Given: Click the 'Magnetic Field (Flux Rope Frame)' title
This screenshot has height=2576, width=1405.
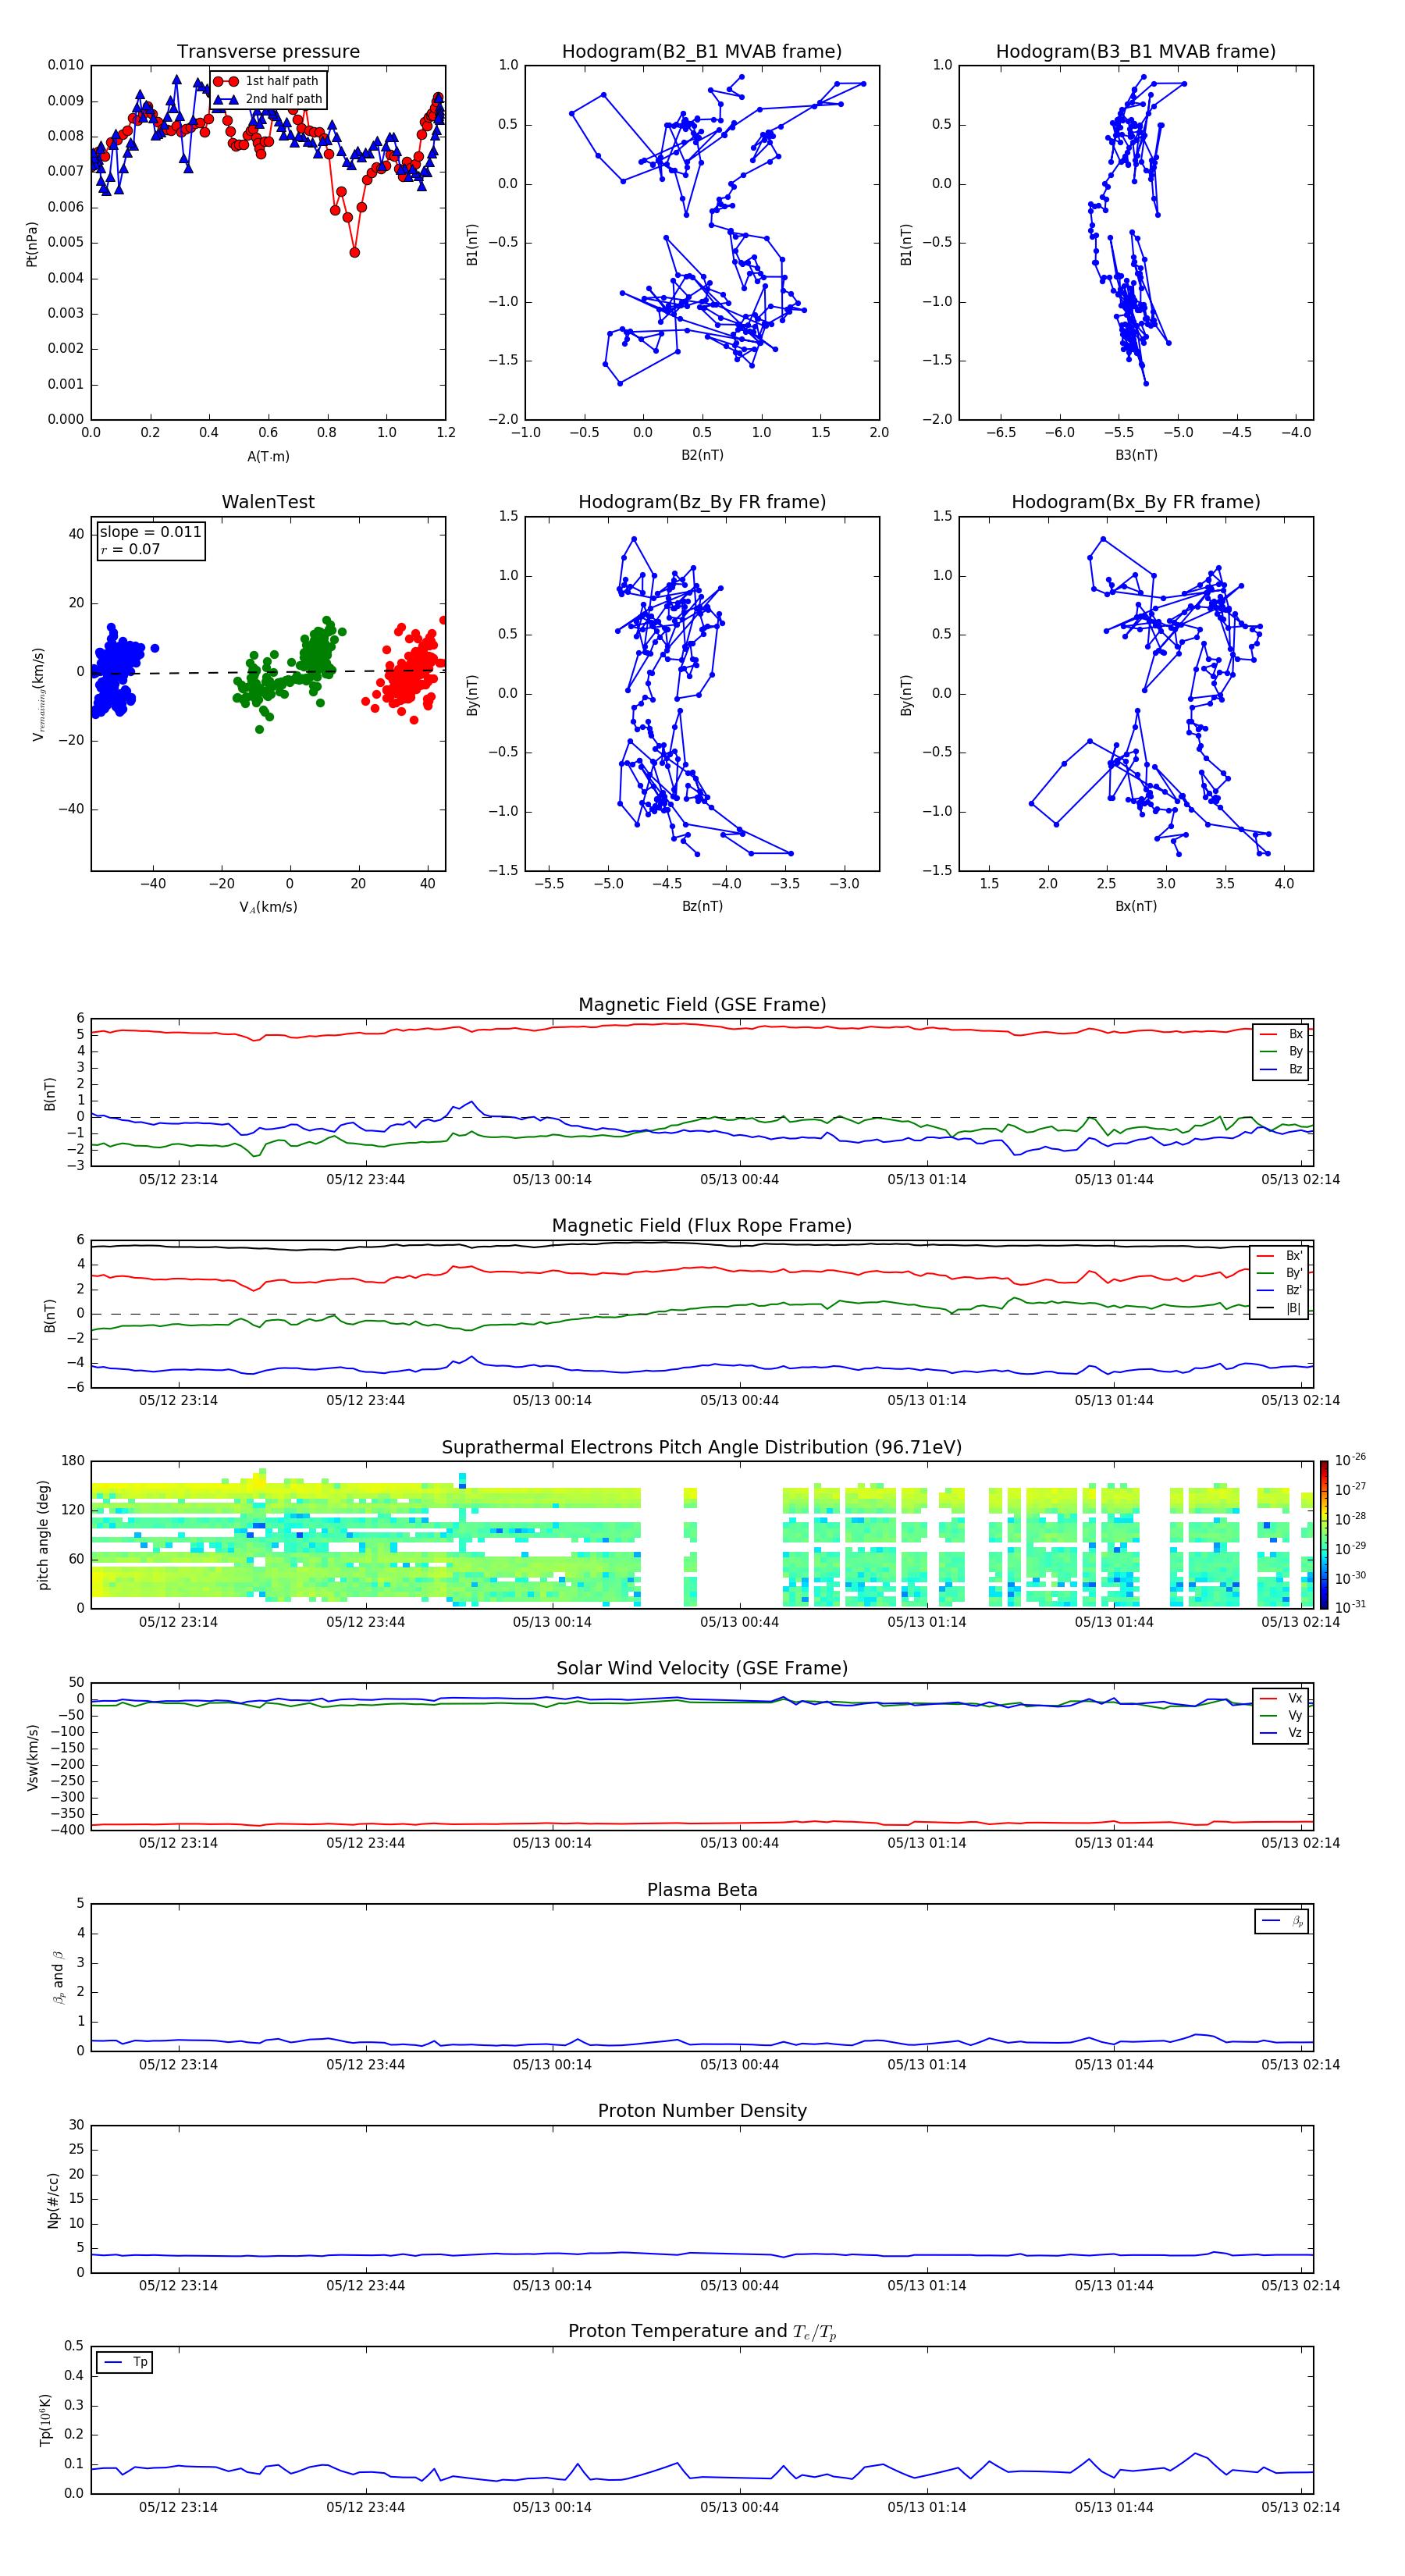Looking at the screenshot, I should pyautogui.click(x=702, y=1225).
